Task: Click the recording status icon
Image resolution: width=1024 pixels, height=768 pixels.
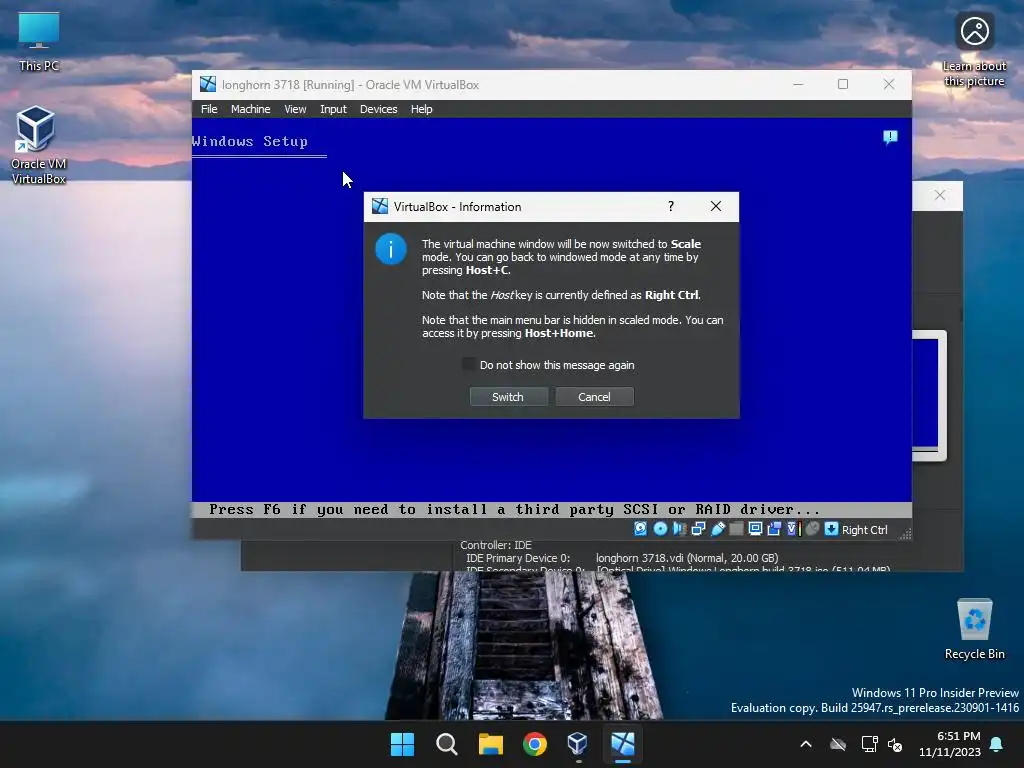Action: pos(775,529)
